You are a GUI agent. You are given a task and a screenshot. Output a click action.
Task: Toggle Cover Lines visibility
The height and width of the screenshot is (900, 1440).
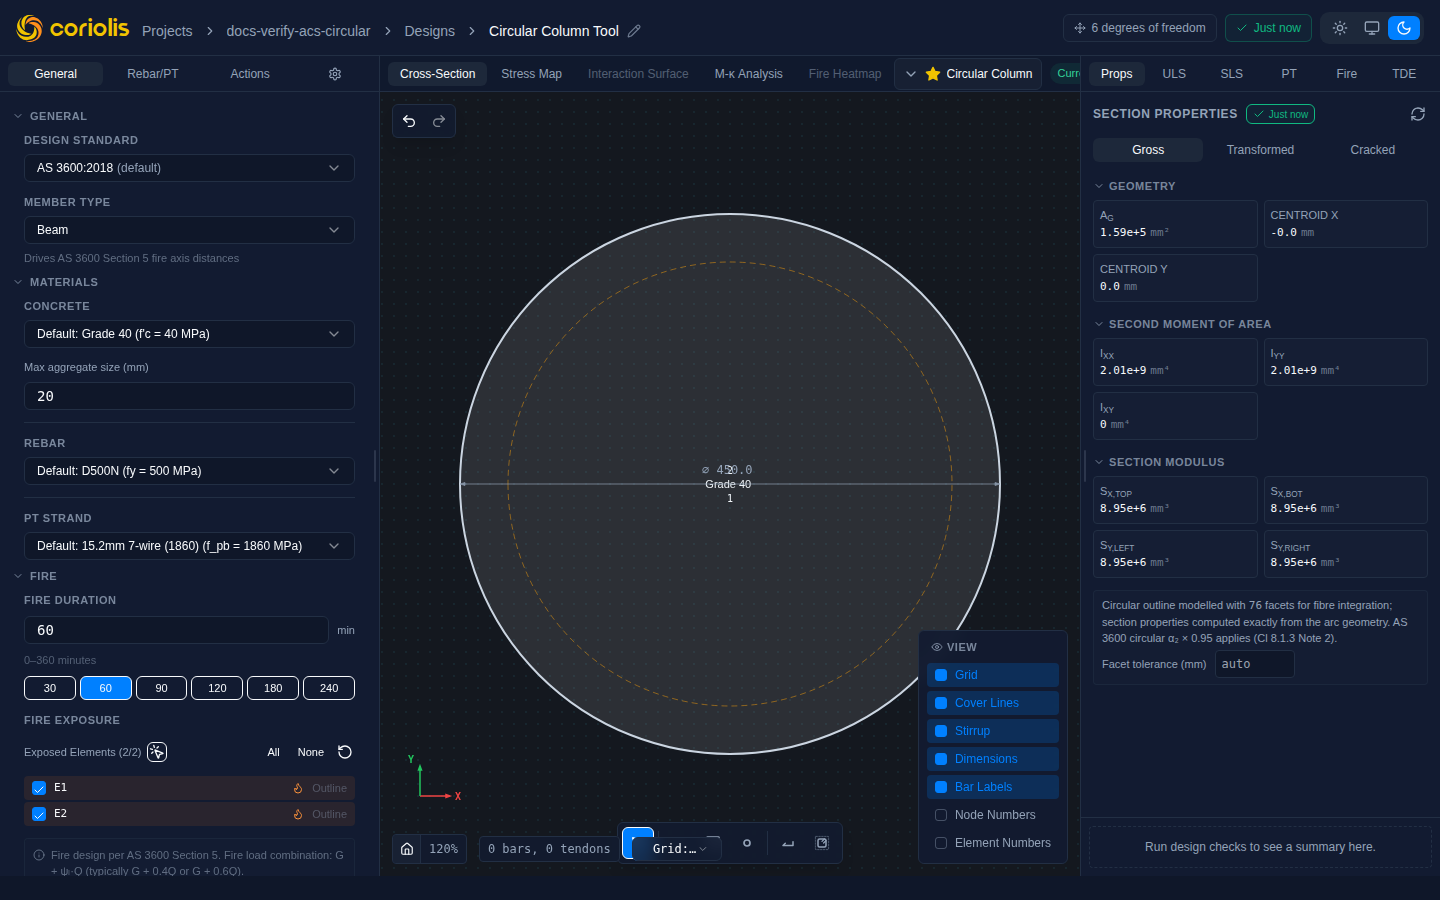click(x=993, y=703)
